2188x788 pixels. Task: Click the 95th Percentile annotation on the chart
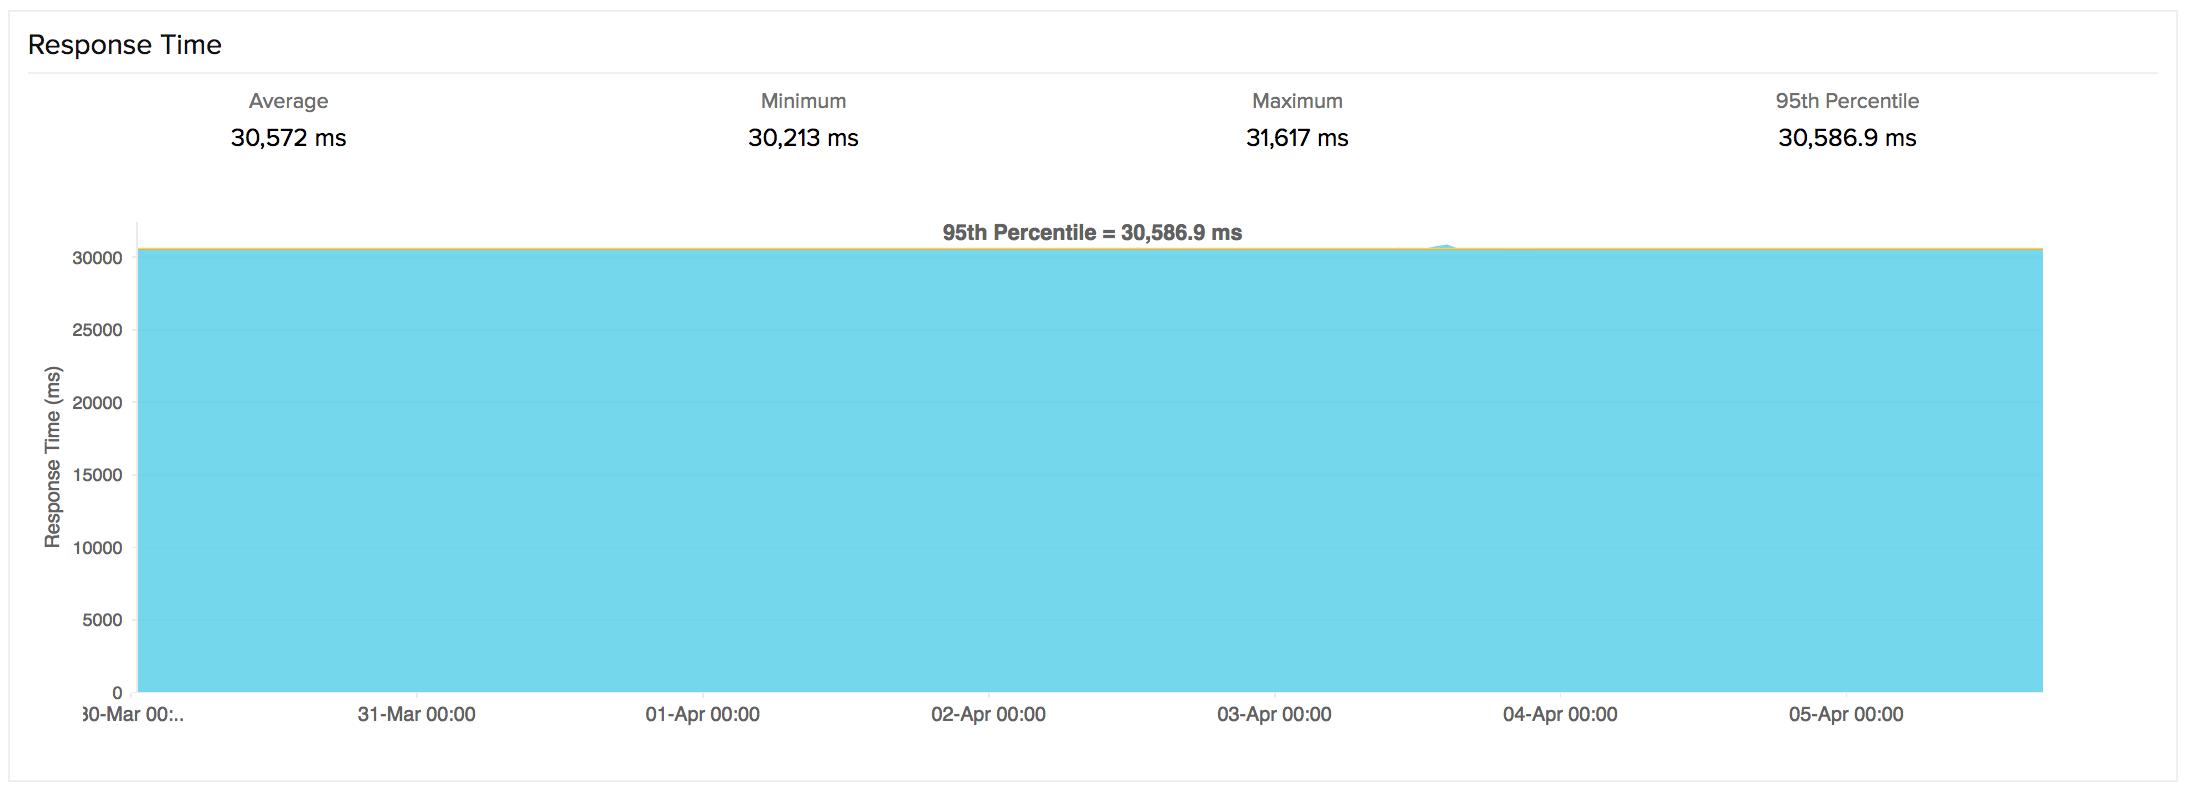(1092, 233)
